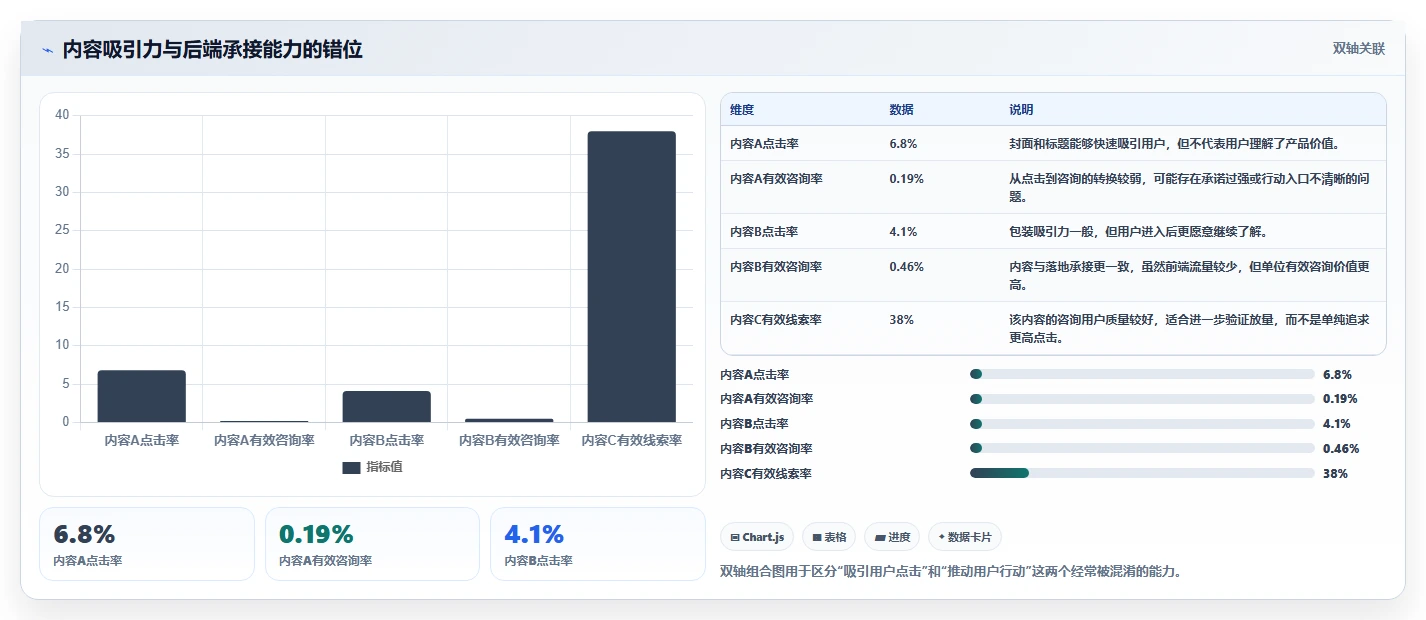This screenshot has width=1426, height=620.
Task: Open the 0.19% 内容A有效咨询率 stat card
Action: click(372, 544)
